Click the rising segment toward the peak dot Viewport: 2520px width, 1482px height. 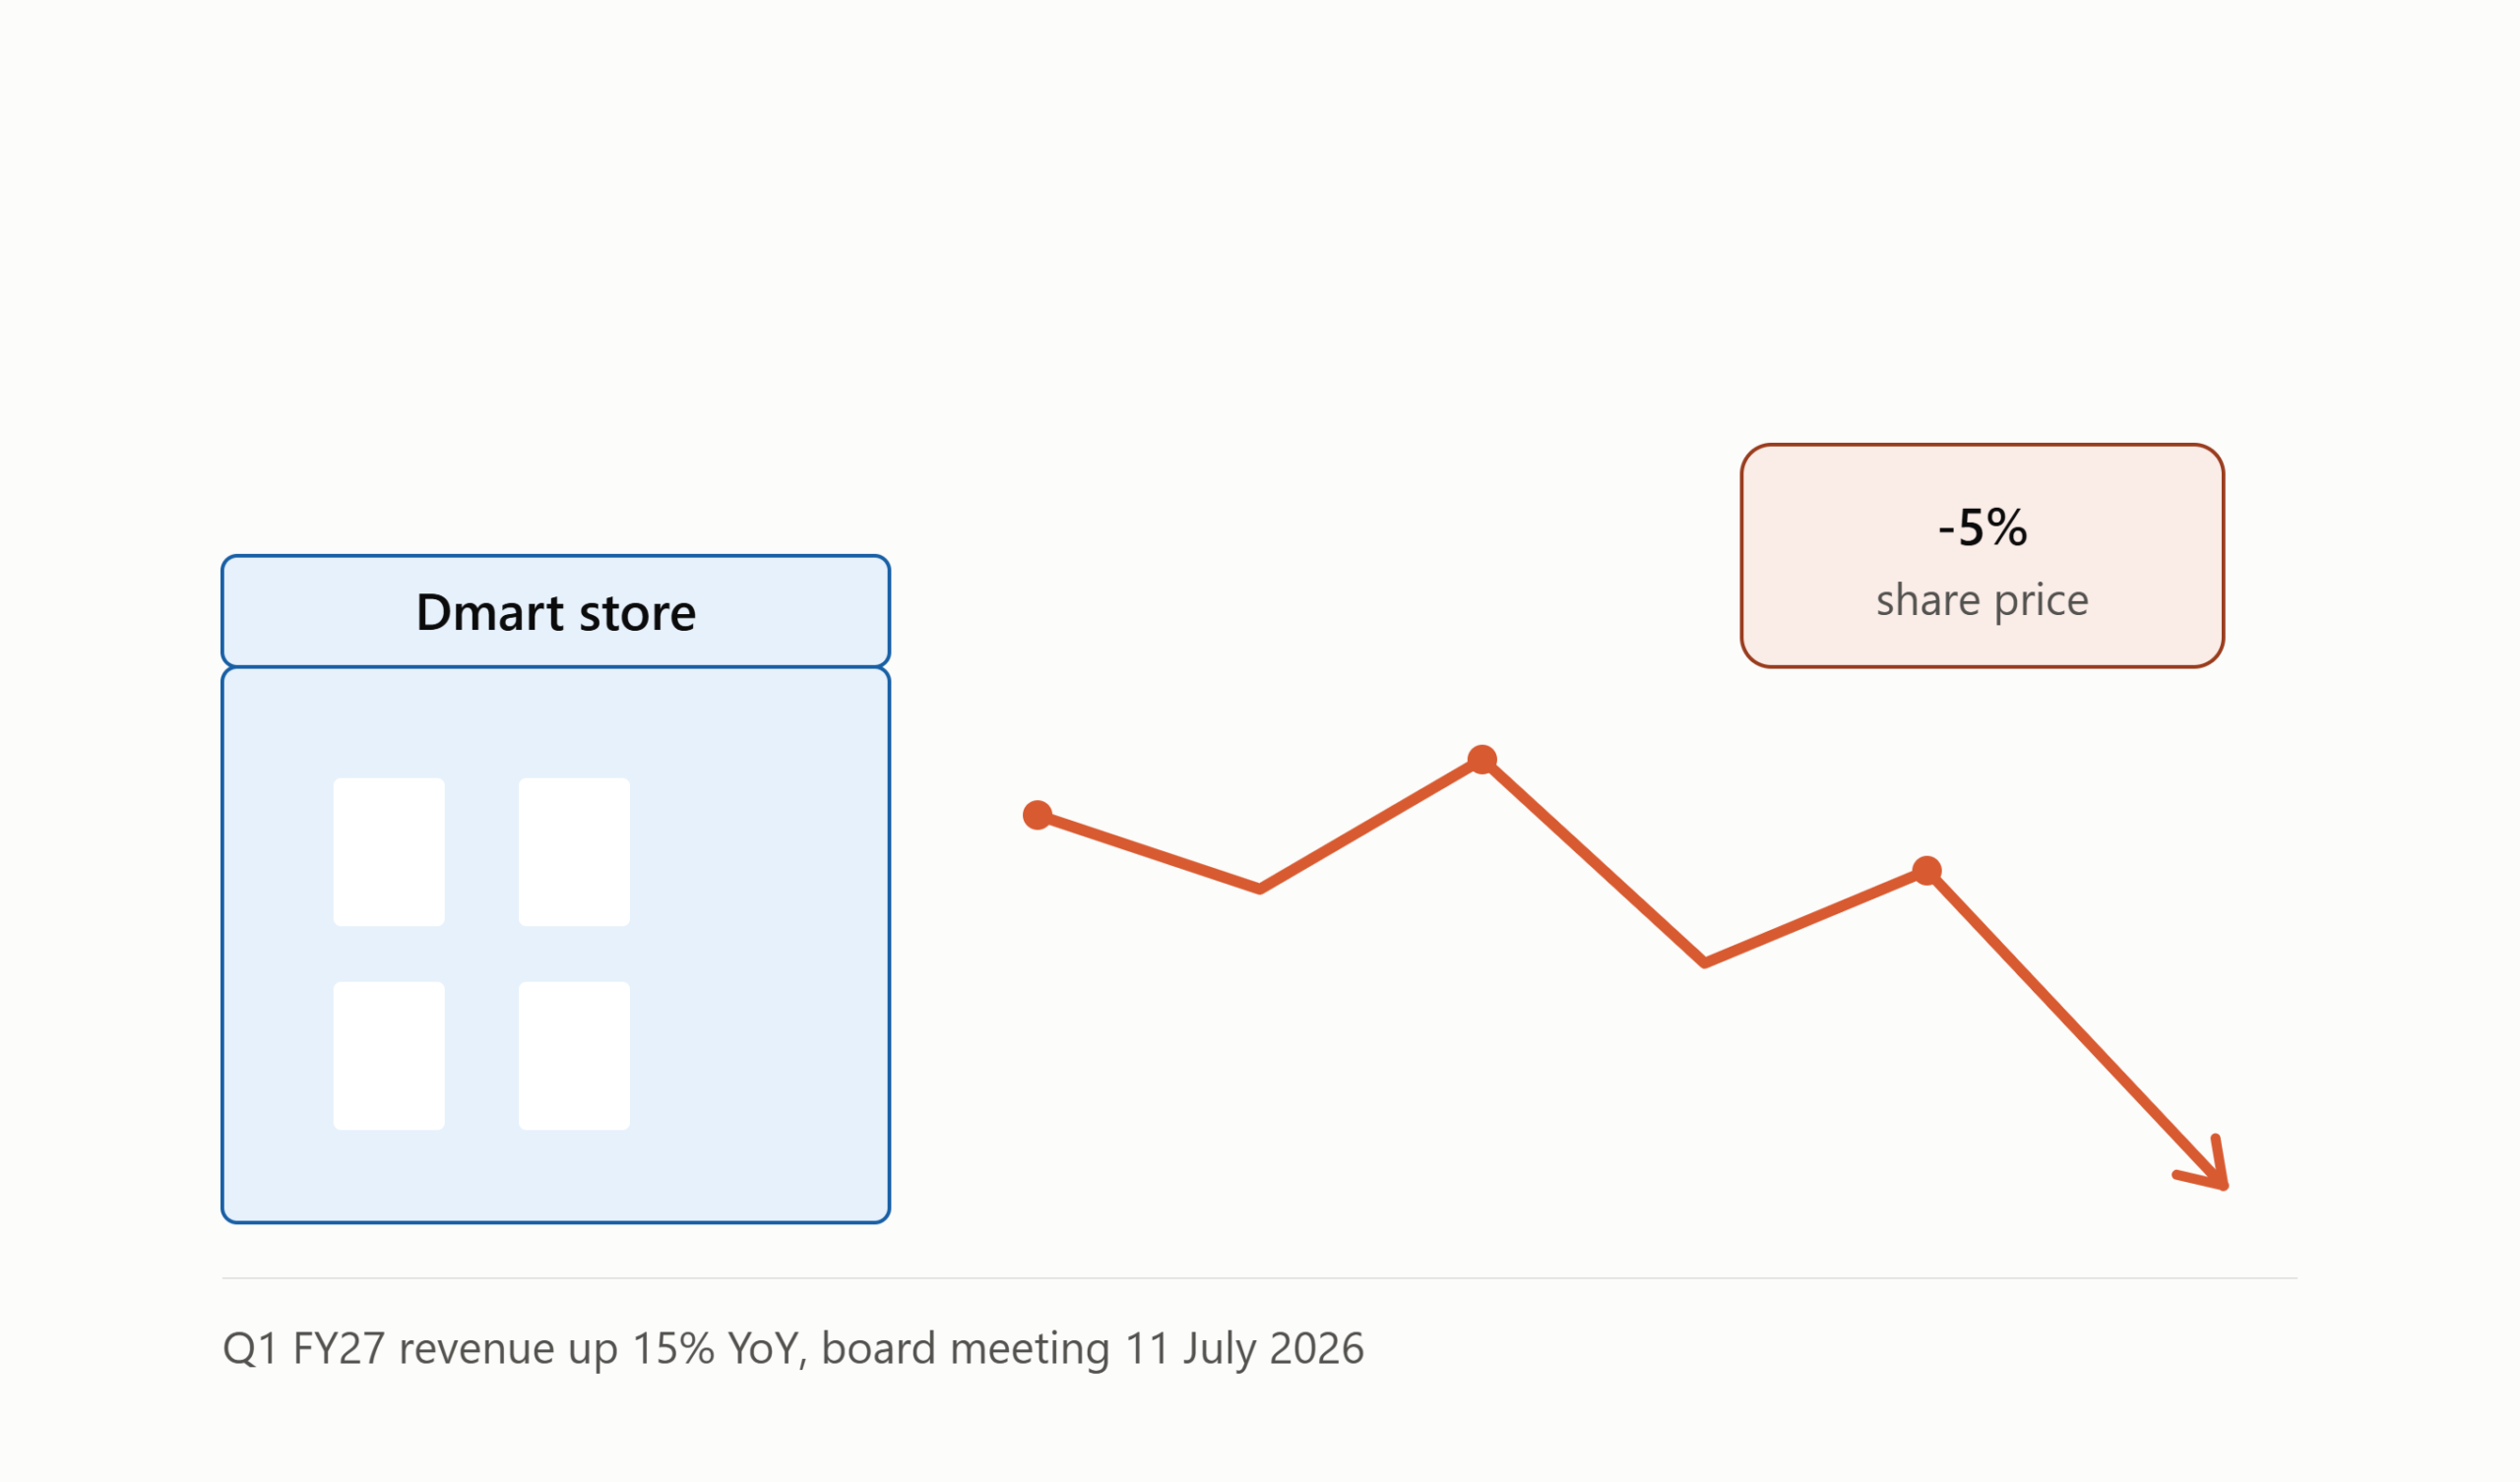1371,824
